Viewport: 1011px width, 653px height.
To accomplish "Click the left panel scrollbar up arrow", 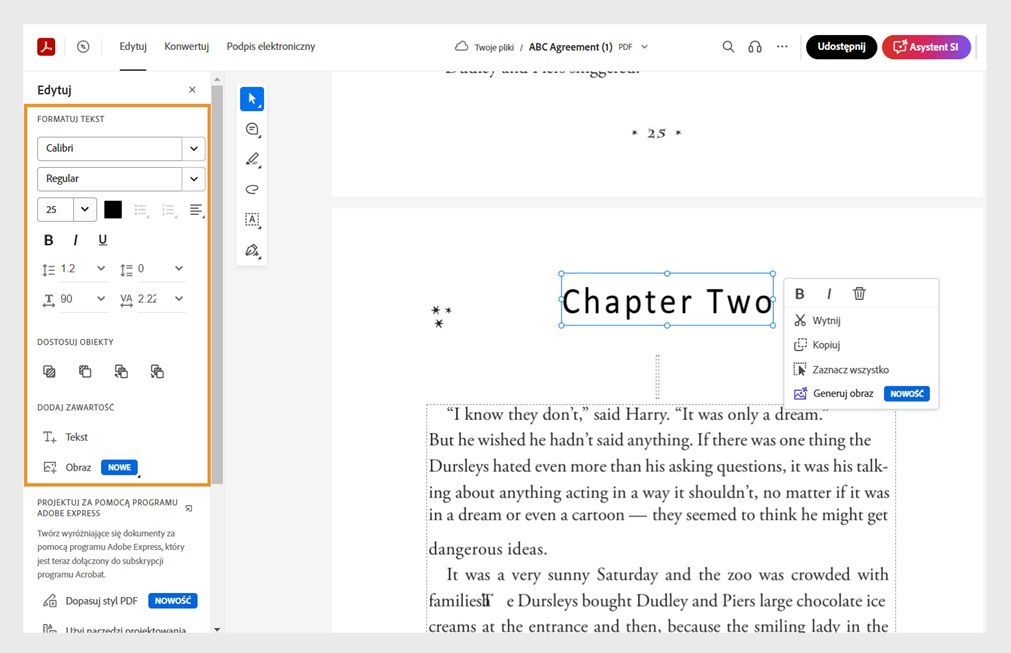I will coord(217,80).
